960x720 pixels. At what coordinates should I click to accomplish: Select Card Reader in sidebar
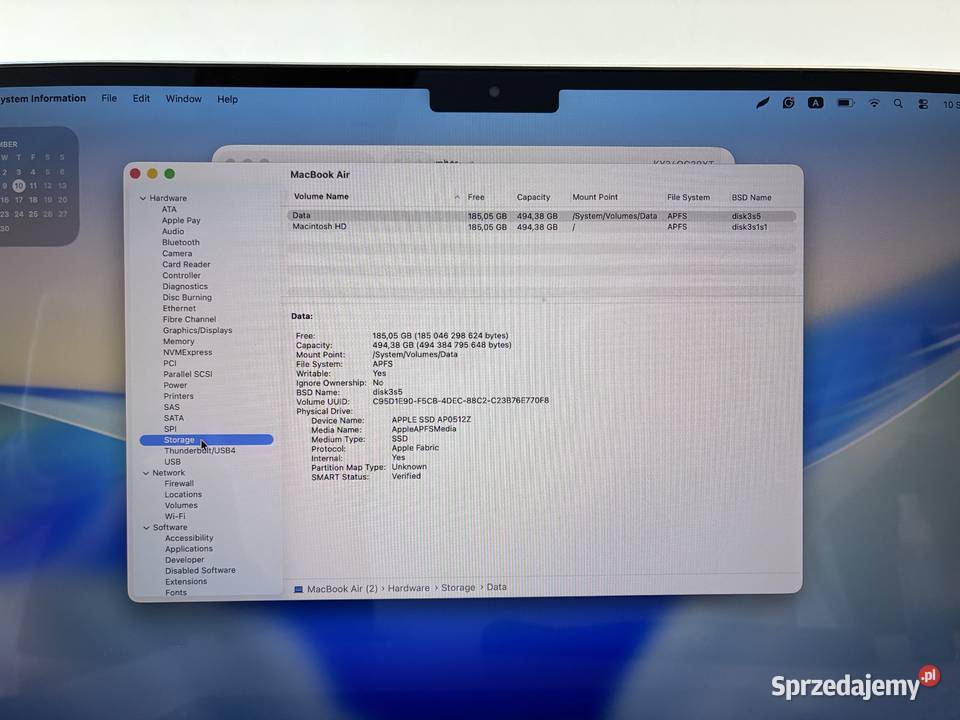click(186, 264)
